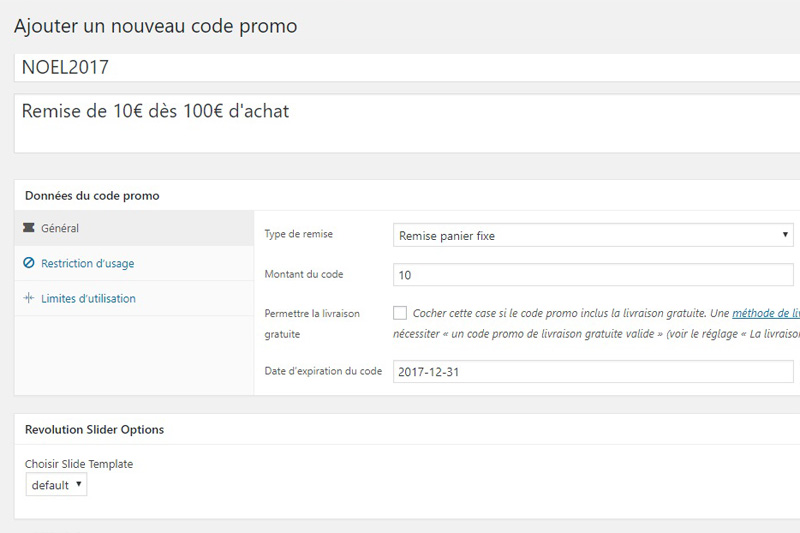Screen dimensions: 800x533
Task: Switch to the Restriction d'usage tab
Action: 87,263
